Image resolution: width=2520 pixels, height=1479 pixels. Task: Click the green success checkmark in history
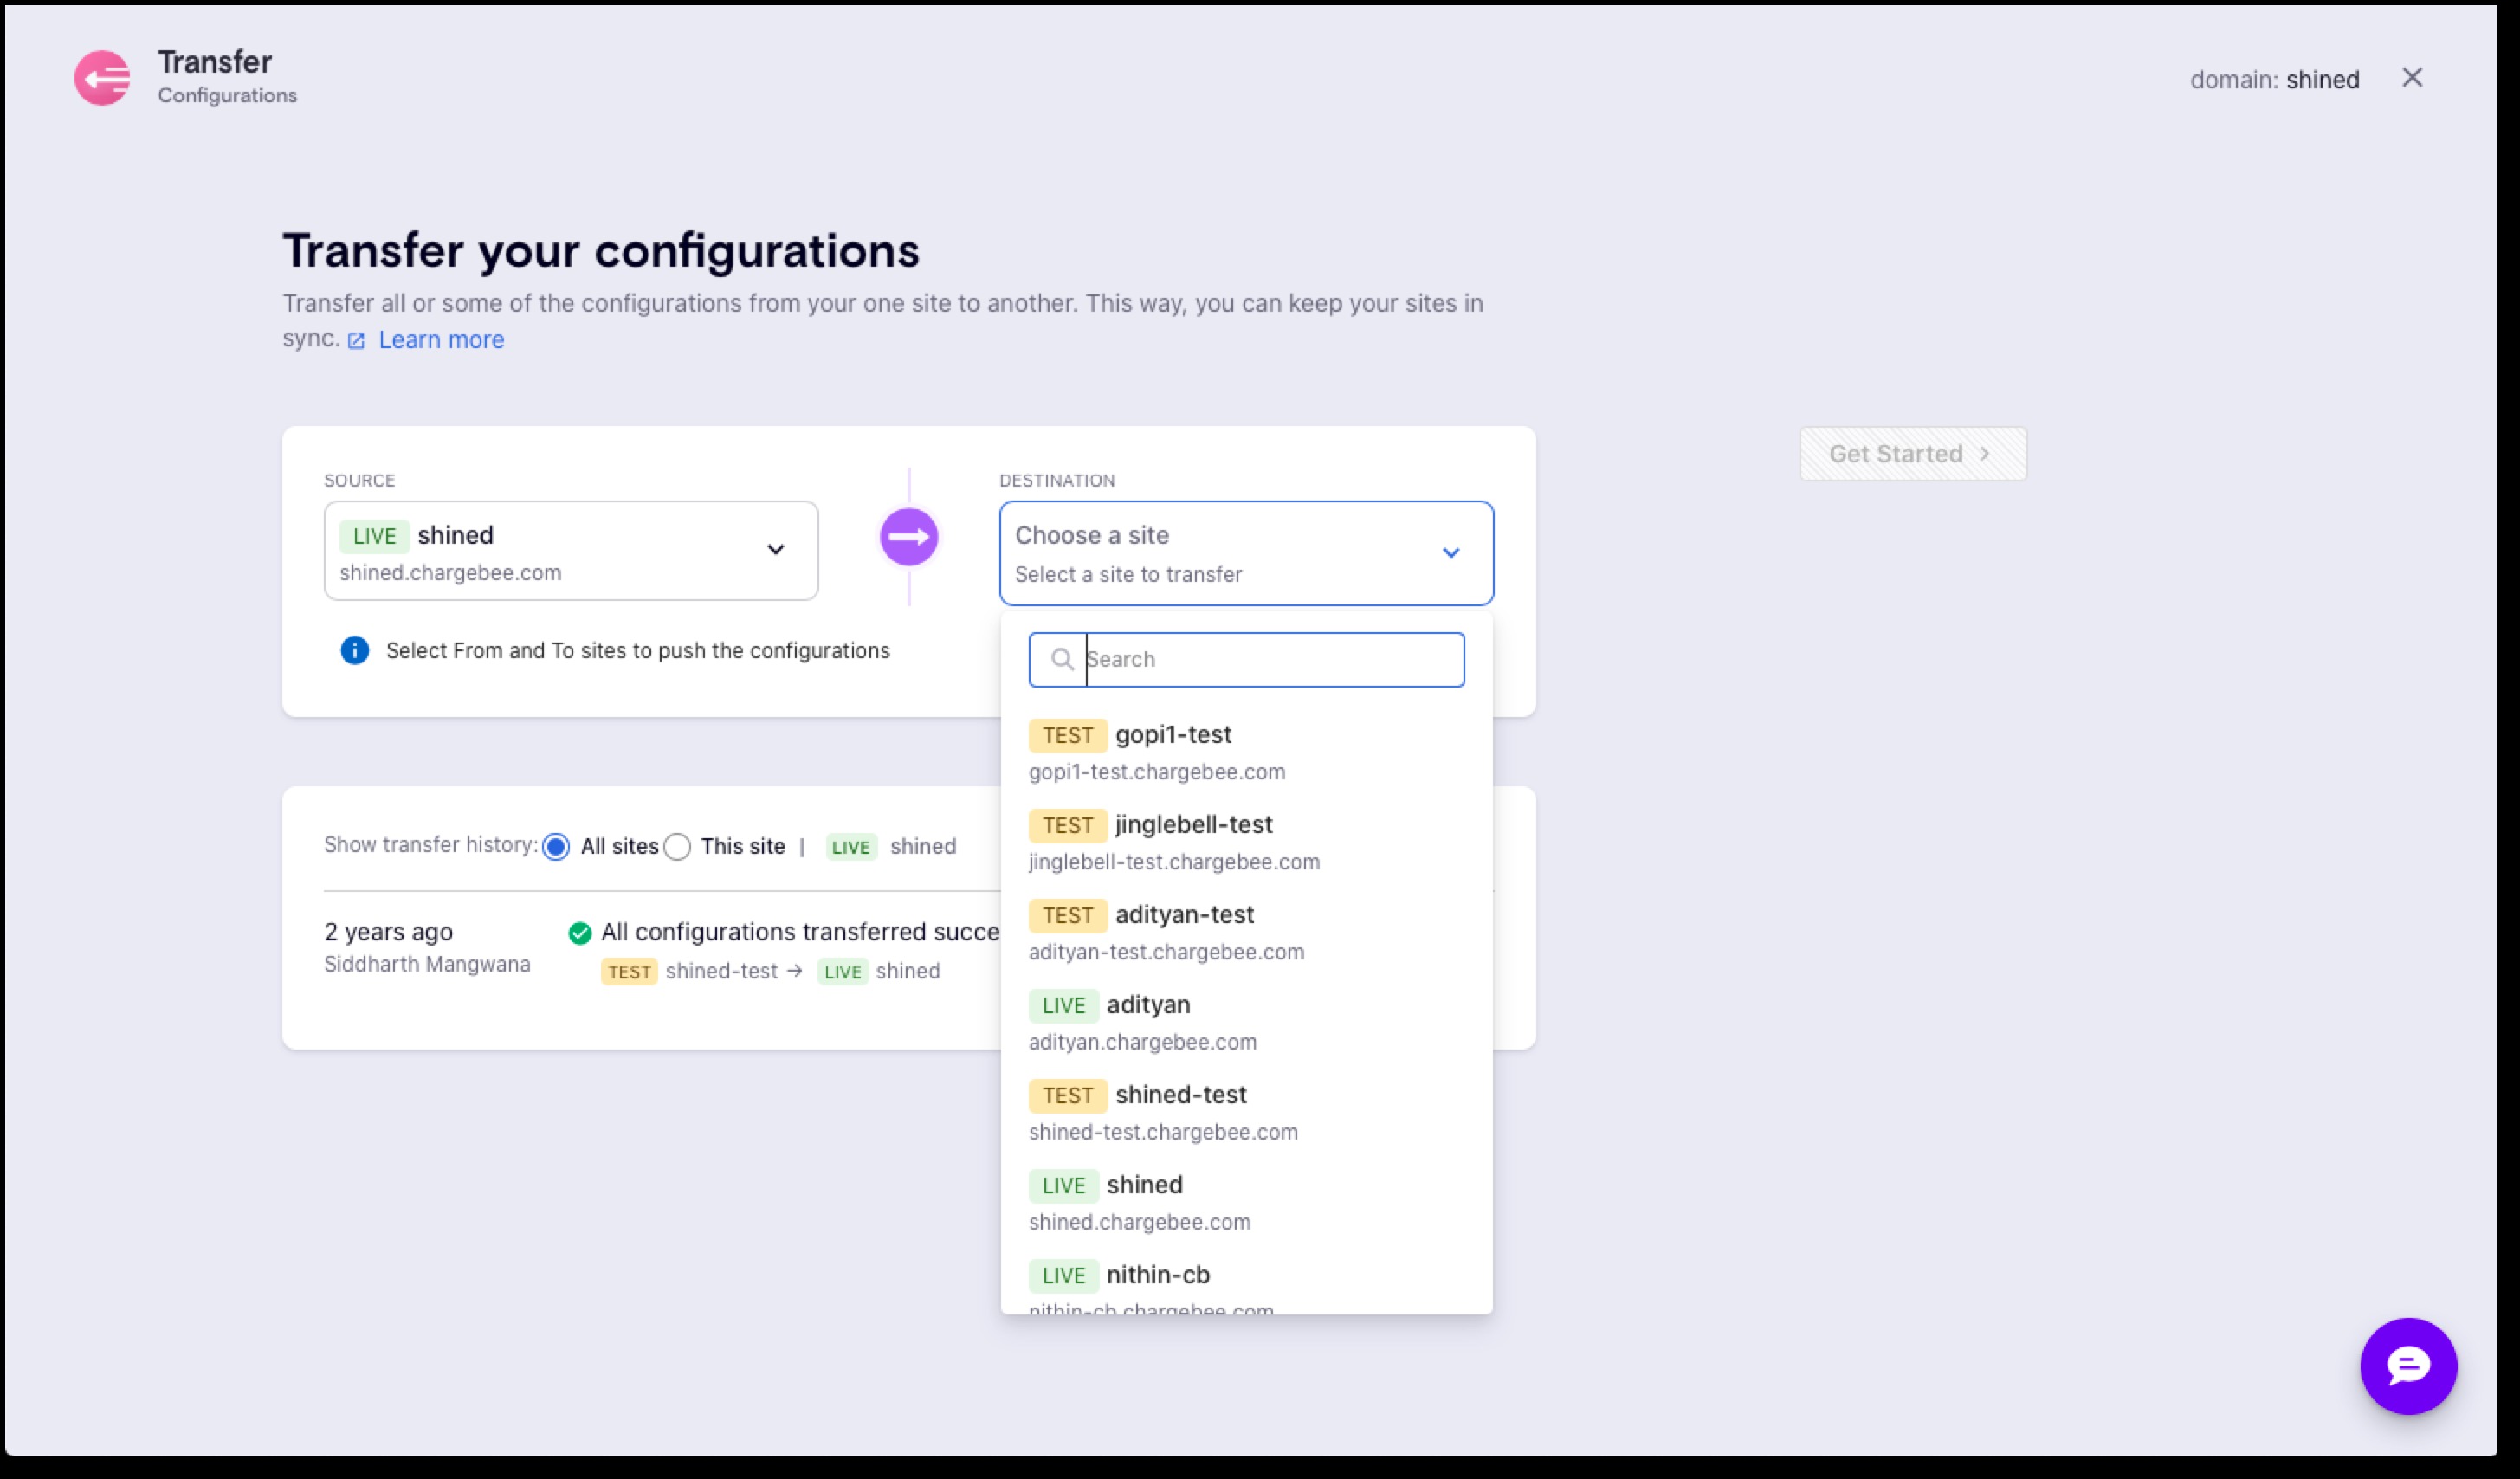(579, 933)
